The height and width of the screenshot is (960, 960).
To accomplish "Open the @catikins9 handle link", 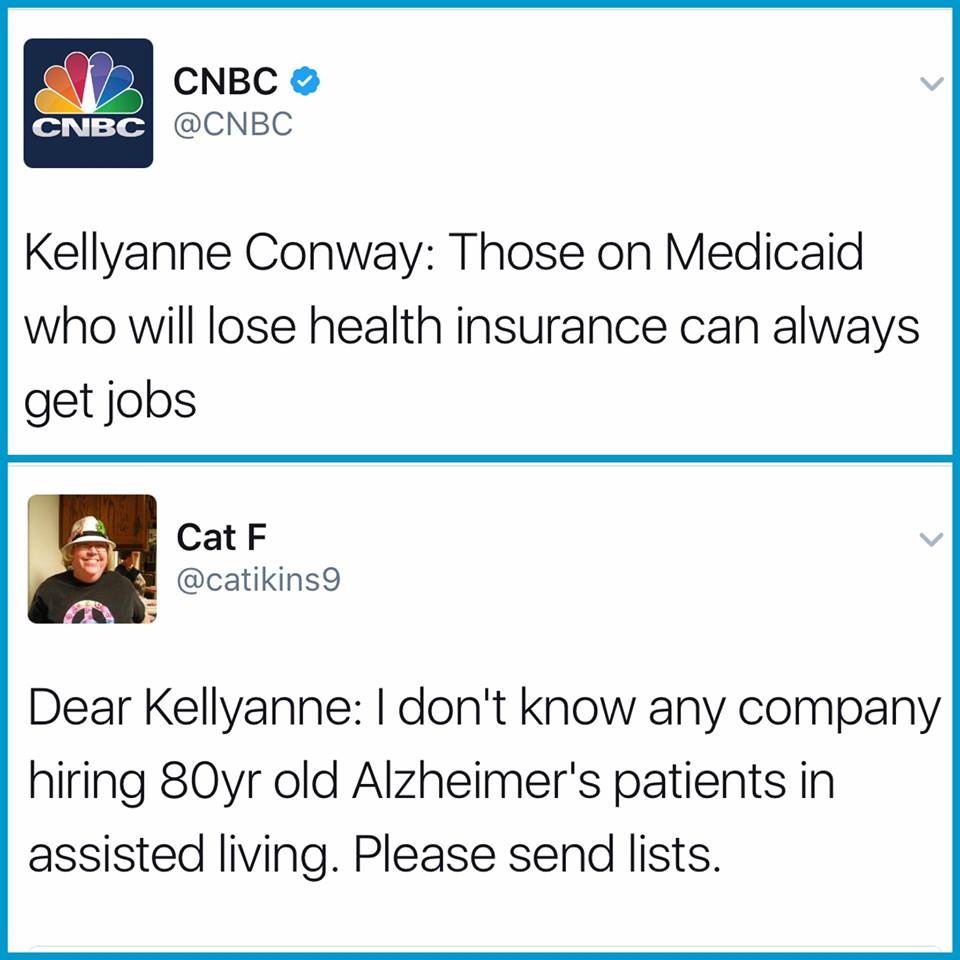I will point(258,579).
